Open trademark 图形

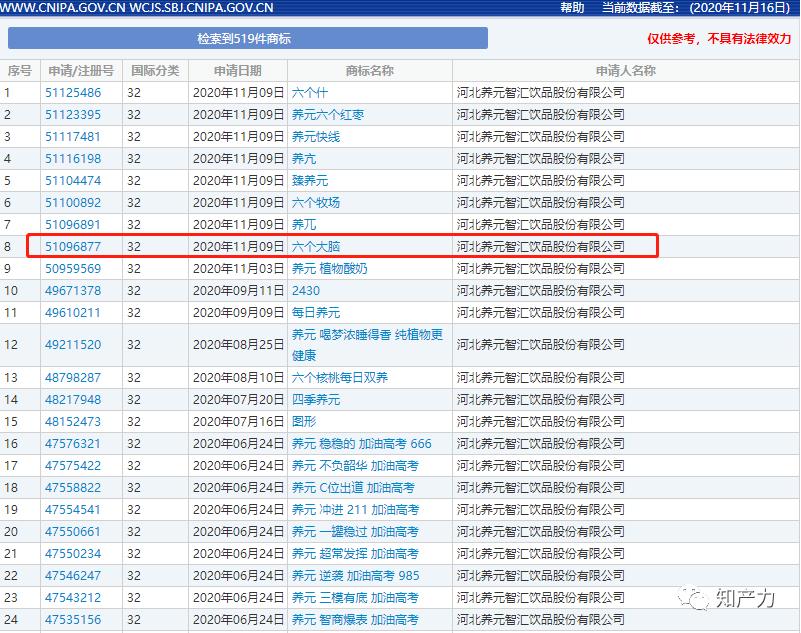point(304,421)
